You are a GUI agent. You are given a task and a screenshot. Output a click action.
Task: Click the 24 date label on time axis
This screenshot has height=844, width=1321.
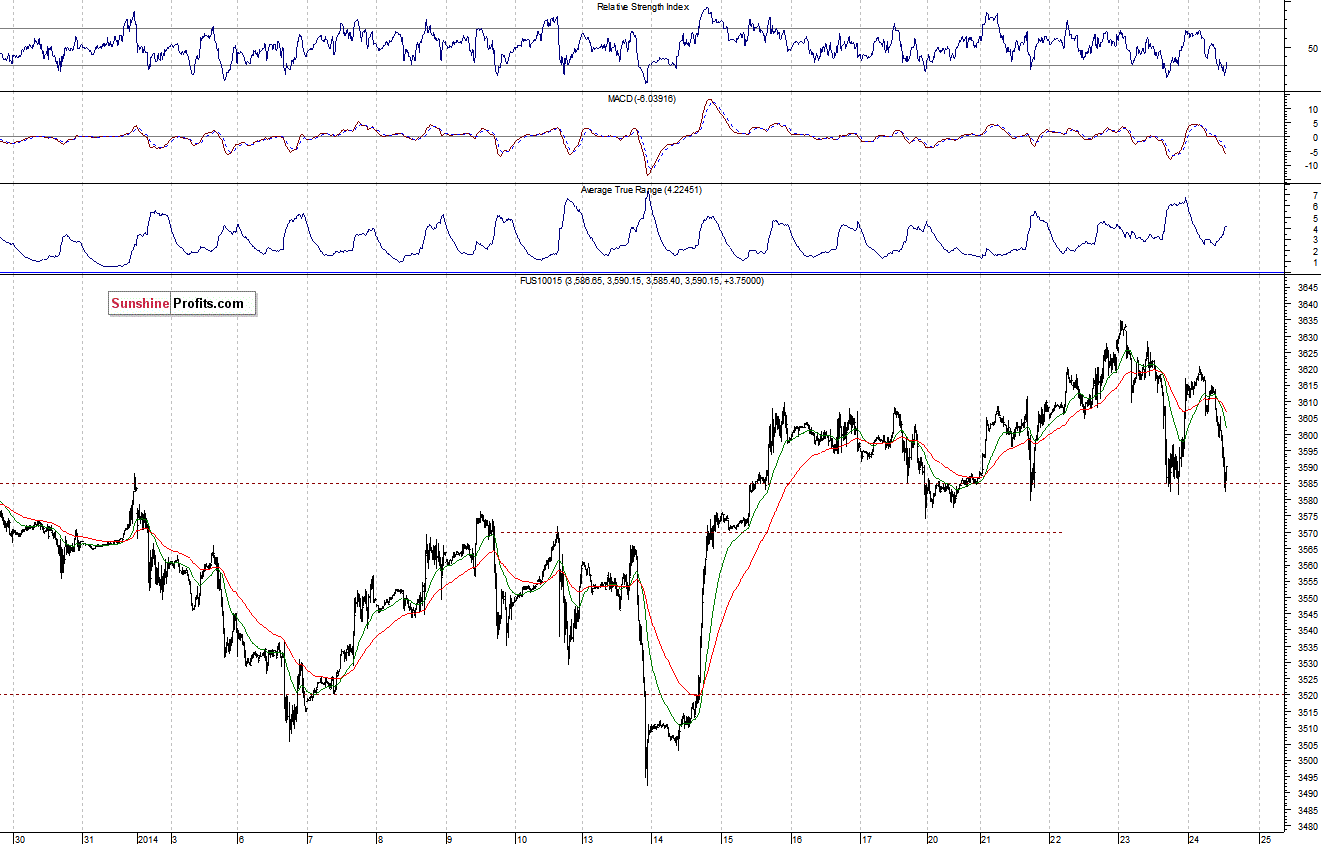(x=1193, y=838)
